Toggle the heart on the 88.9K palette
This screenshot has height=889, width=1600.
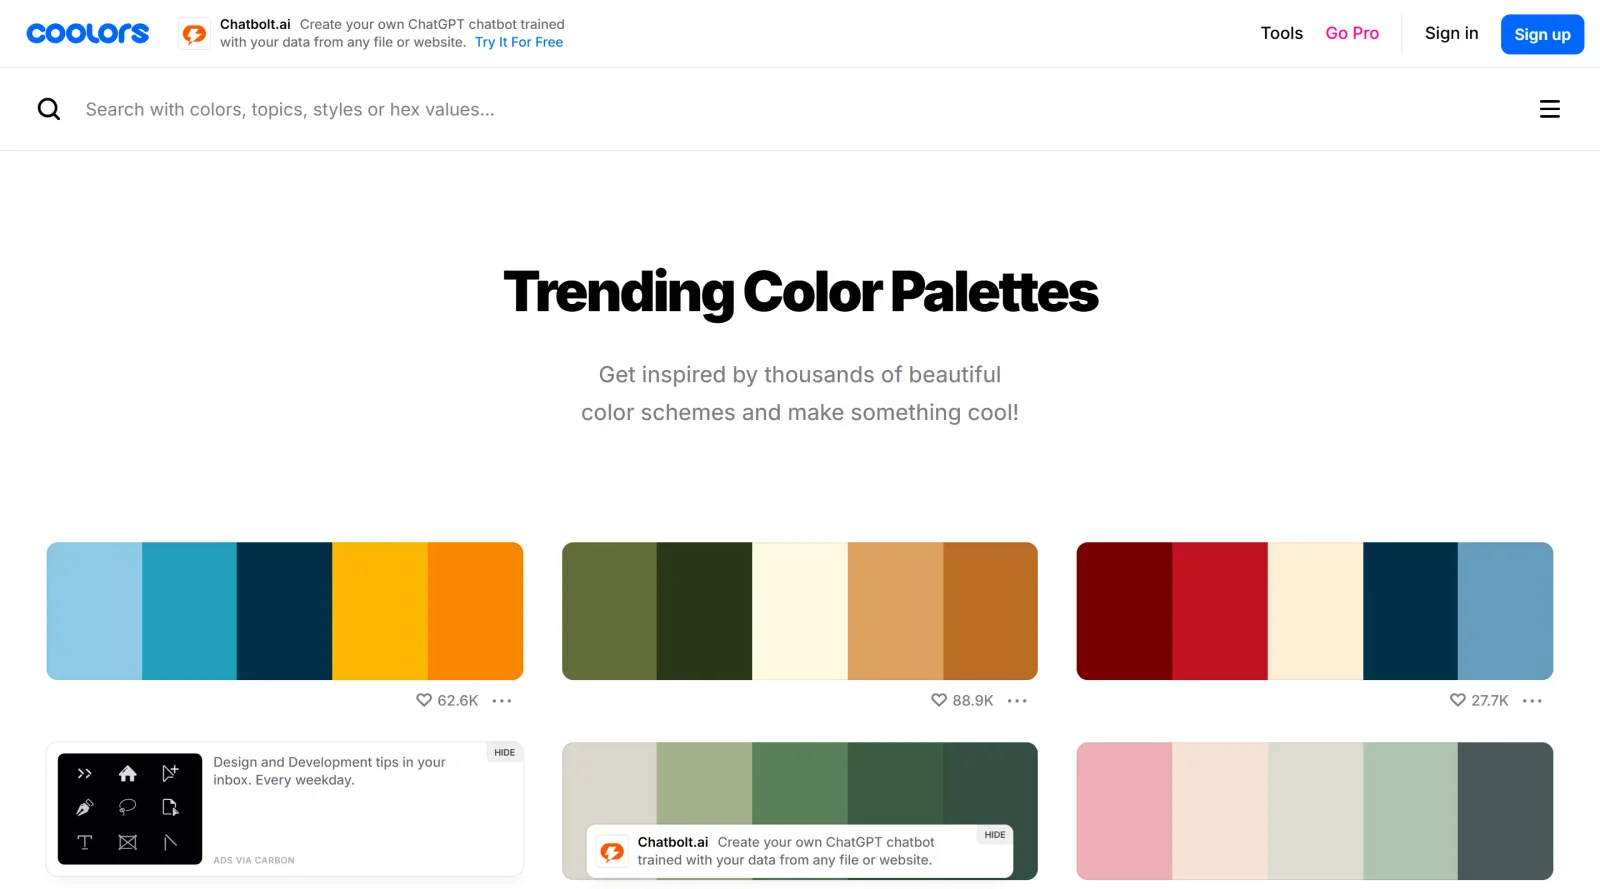click(x=938, y=700)
